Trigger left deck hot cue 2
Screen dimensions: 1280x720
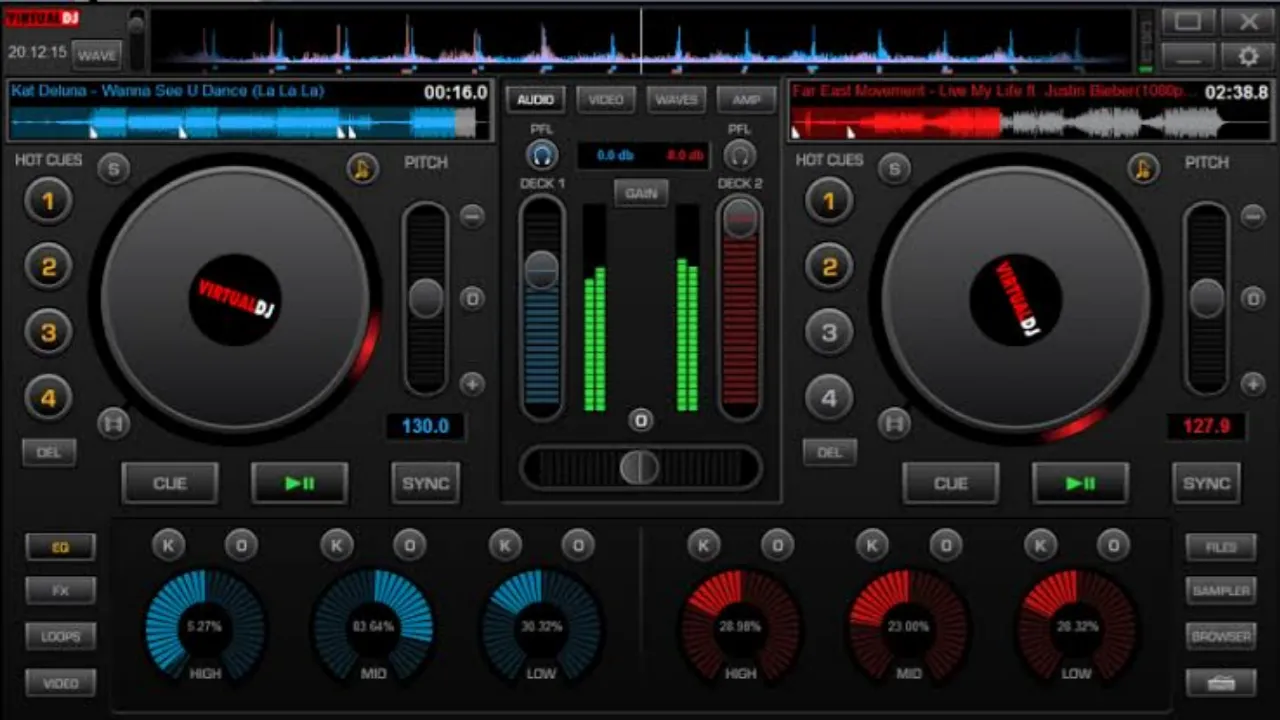(48, 267)
